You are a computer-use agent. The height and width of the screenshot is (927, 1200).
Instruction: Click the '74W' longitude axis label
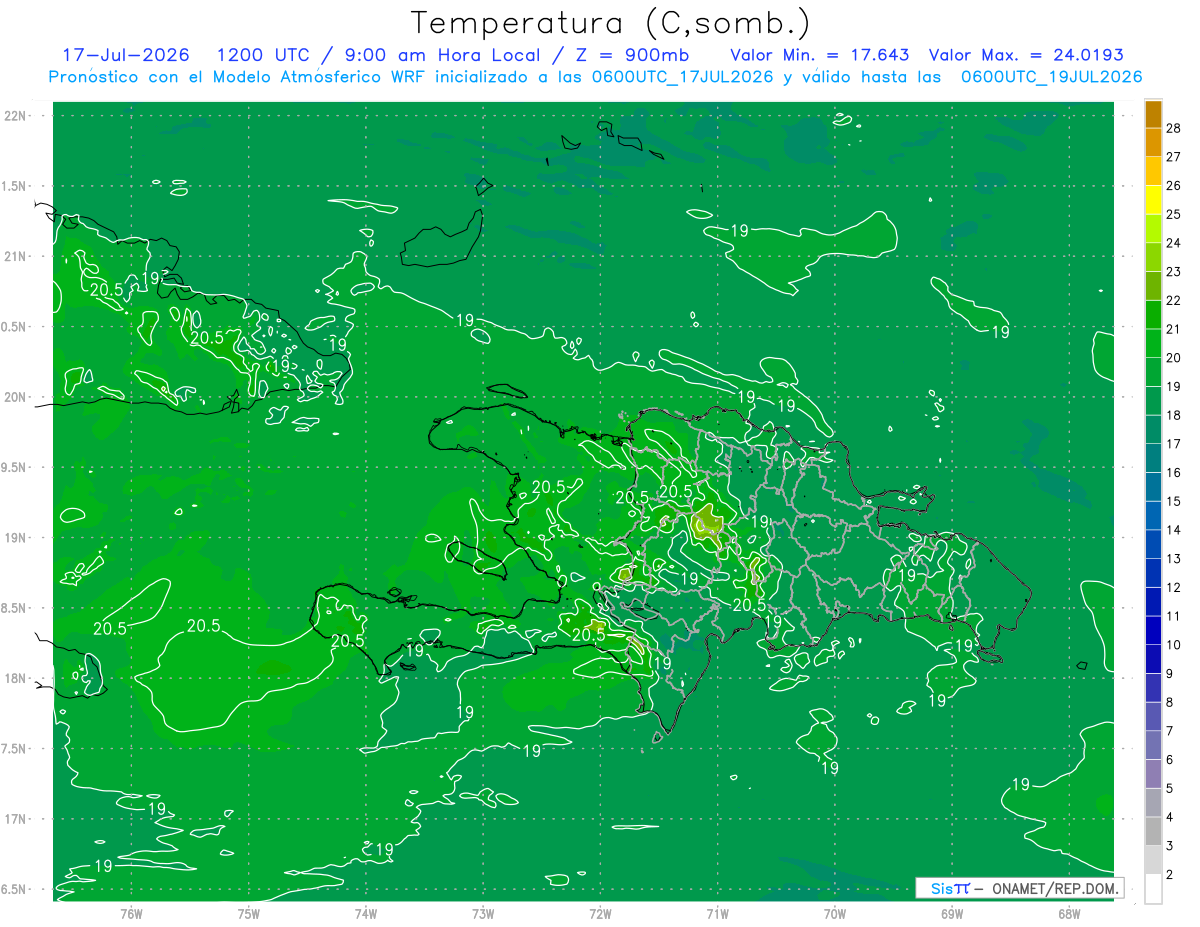pyautogui.click(x=366, y=913)
